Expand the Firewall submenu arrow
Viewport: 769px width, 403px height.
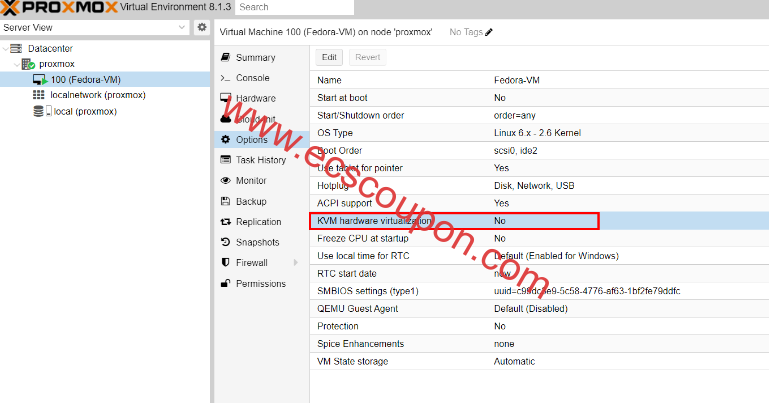click(296, 263)
